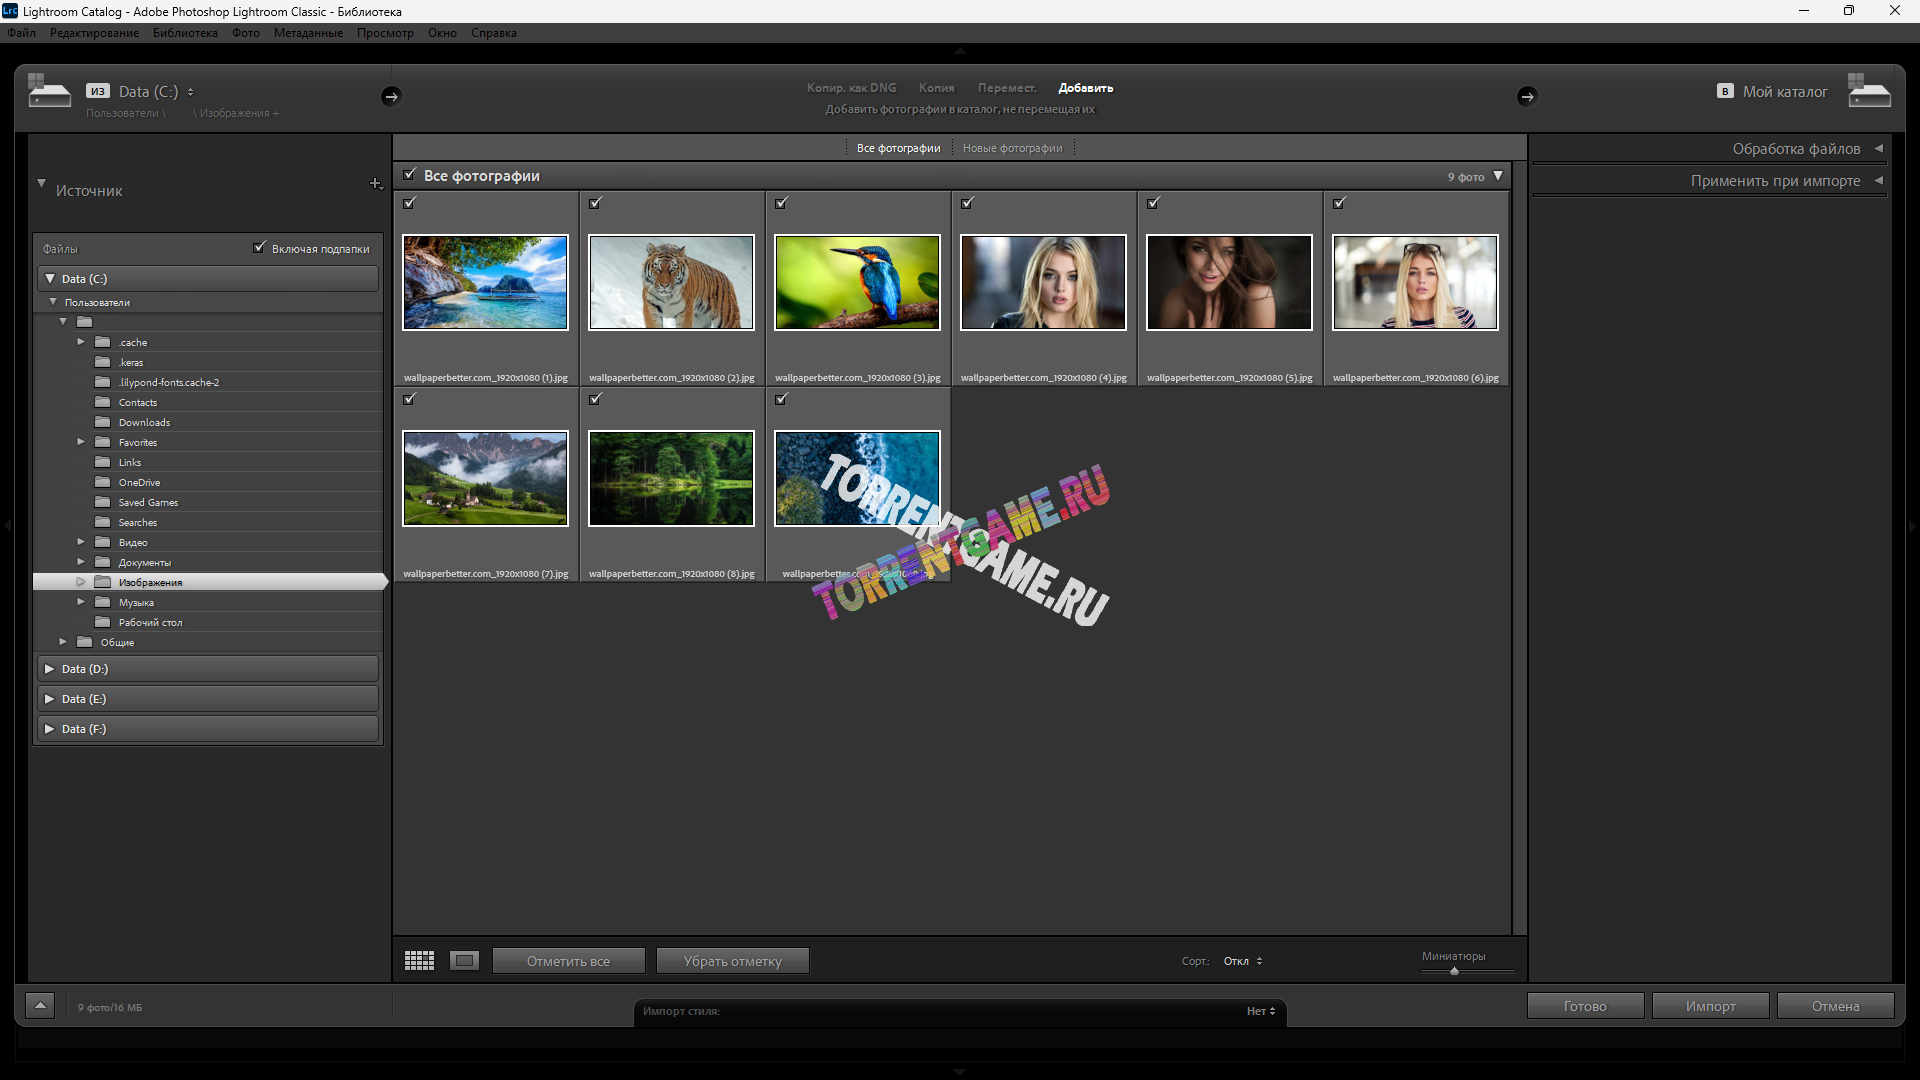Uncheck forest photo (8).jpg checkbox
This screenshot has width=1920, height=1080.
tap(595, 399)
